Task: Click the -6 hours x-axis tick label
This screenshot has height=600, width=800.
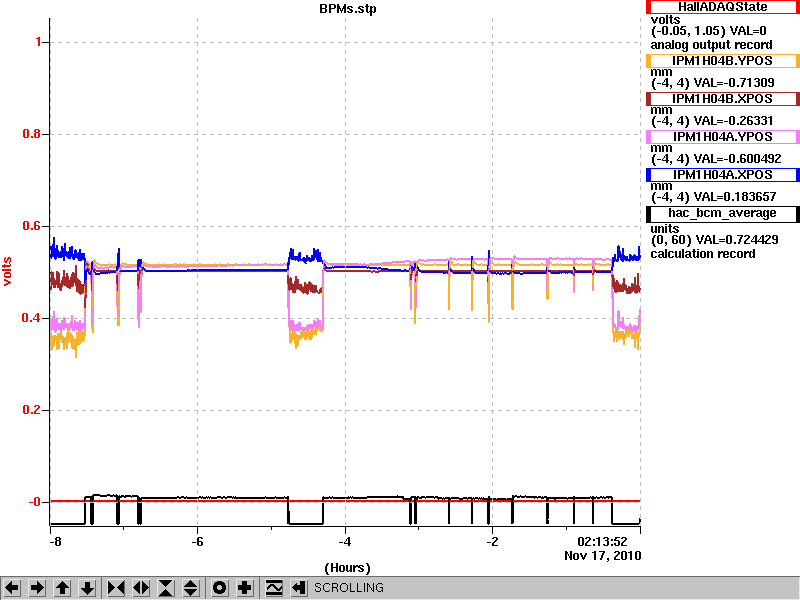Action: pyautogui.click(x=197, y=542)
